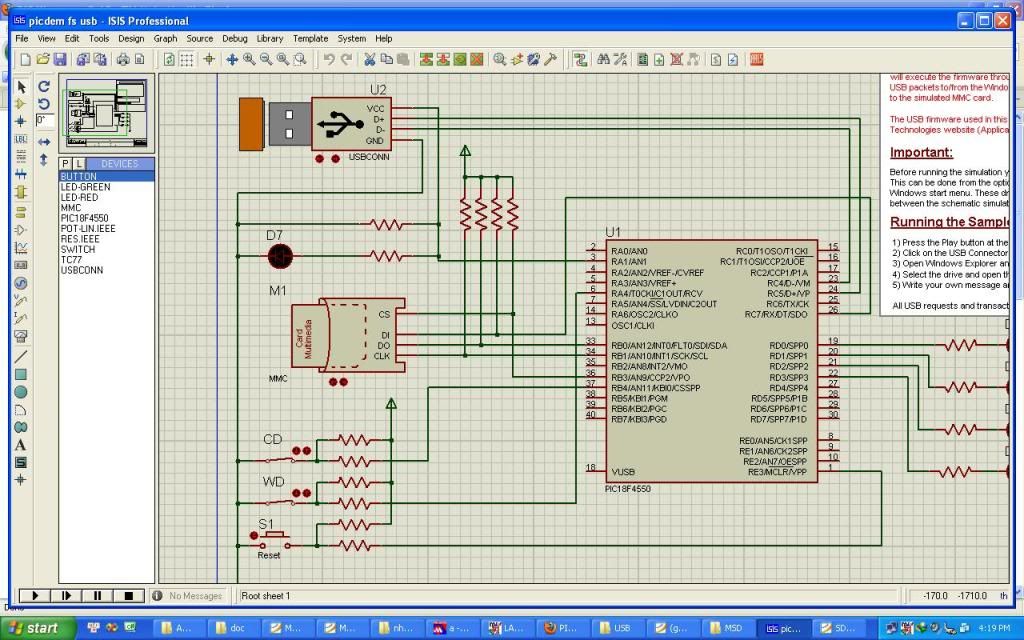Click the schematic overview thumbnail
The height and width of the screenshot is (640, 1024).
pos(106,114)
